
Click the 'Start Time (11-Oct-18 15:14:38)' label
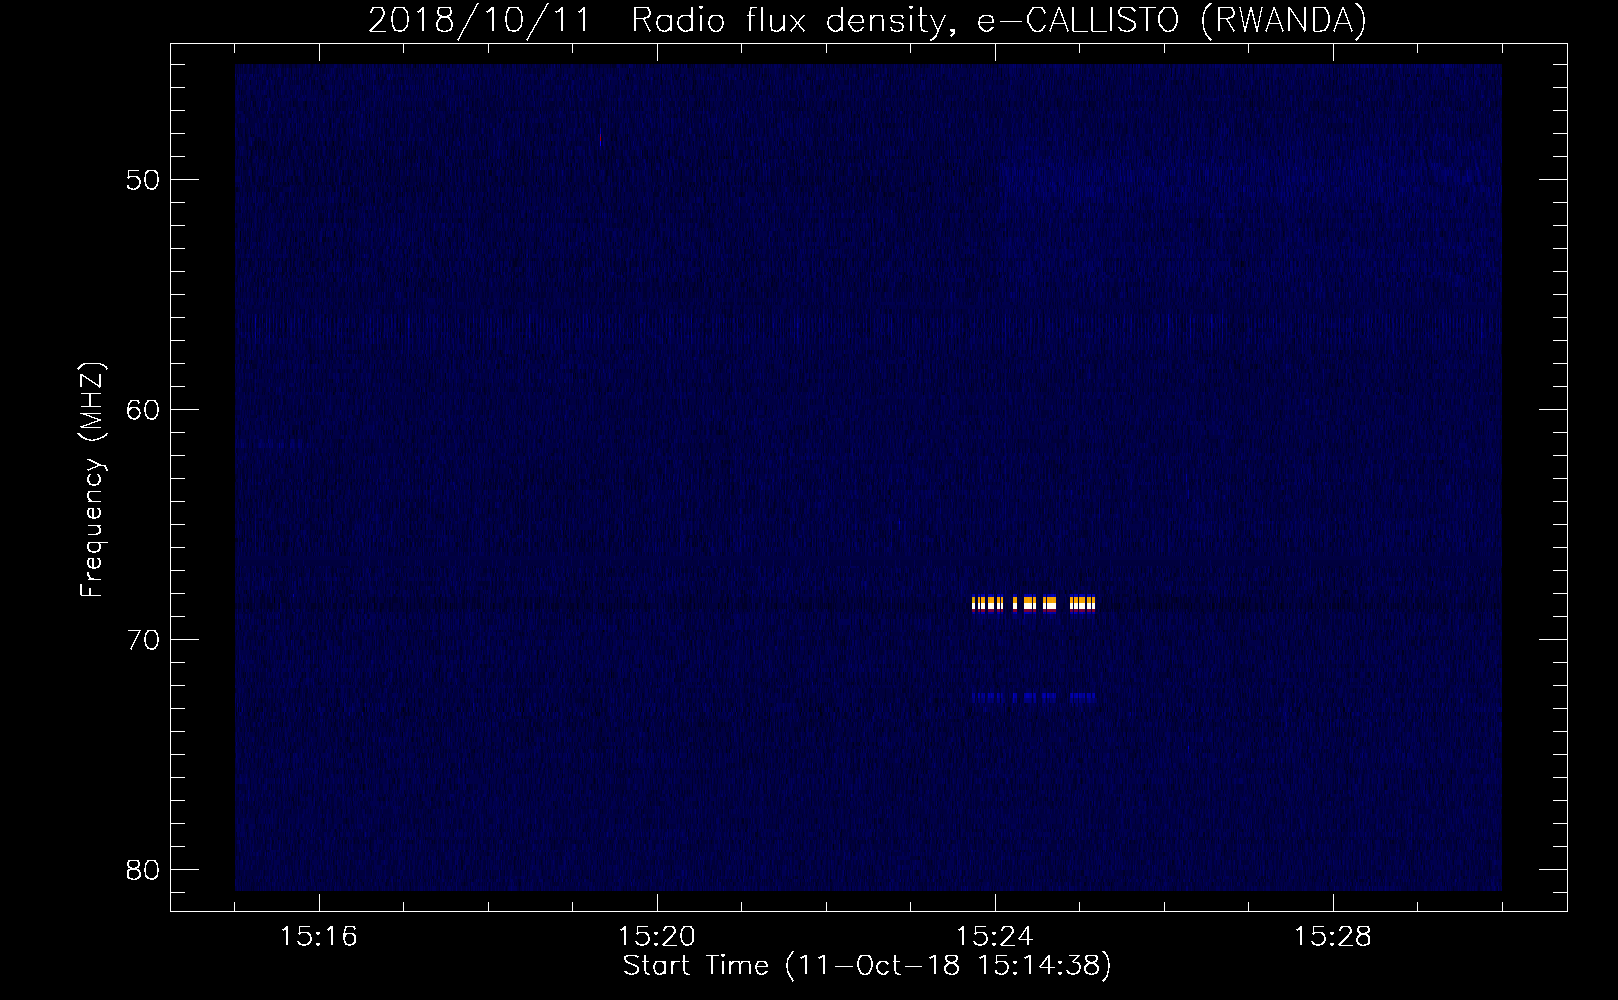(x=867, y=966)
